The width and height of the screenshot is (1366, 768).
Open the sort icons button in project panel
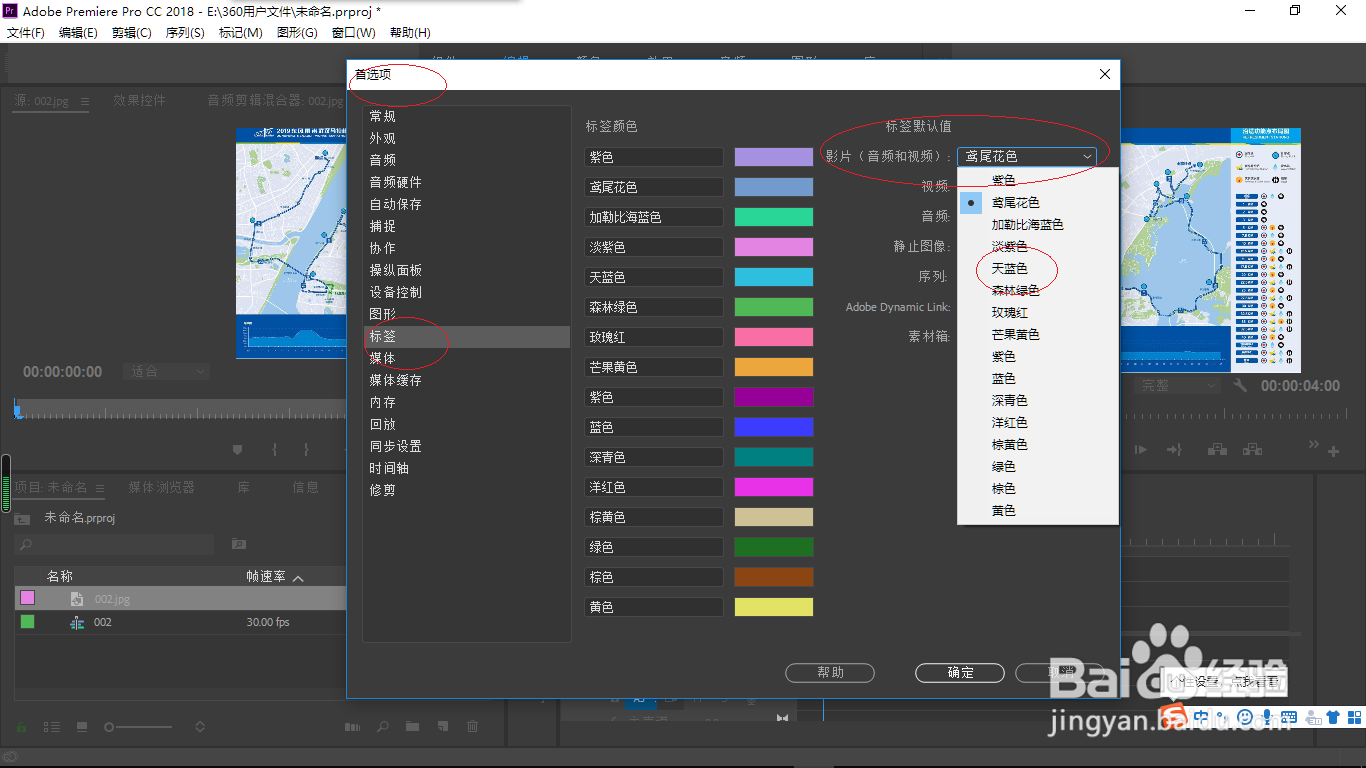(200, 727)
